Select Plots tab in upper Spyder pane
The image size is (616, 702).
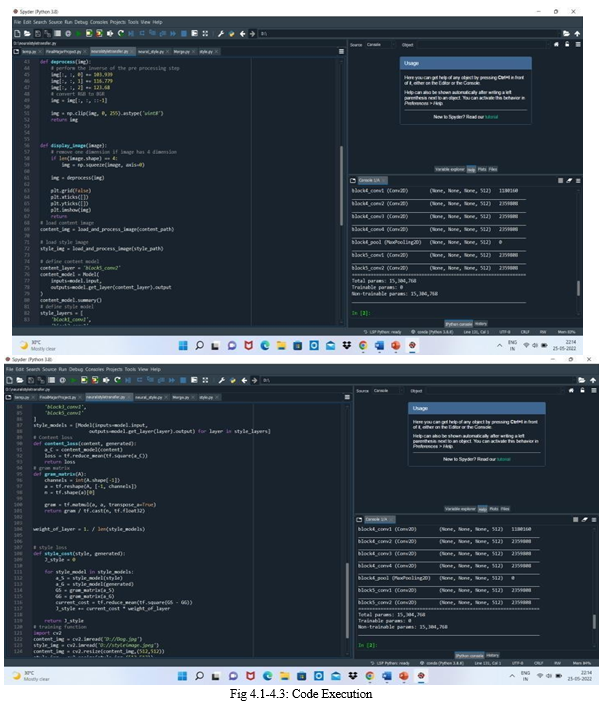(x=482, y=169)
